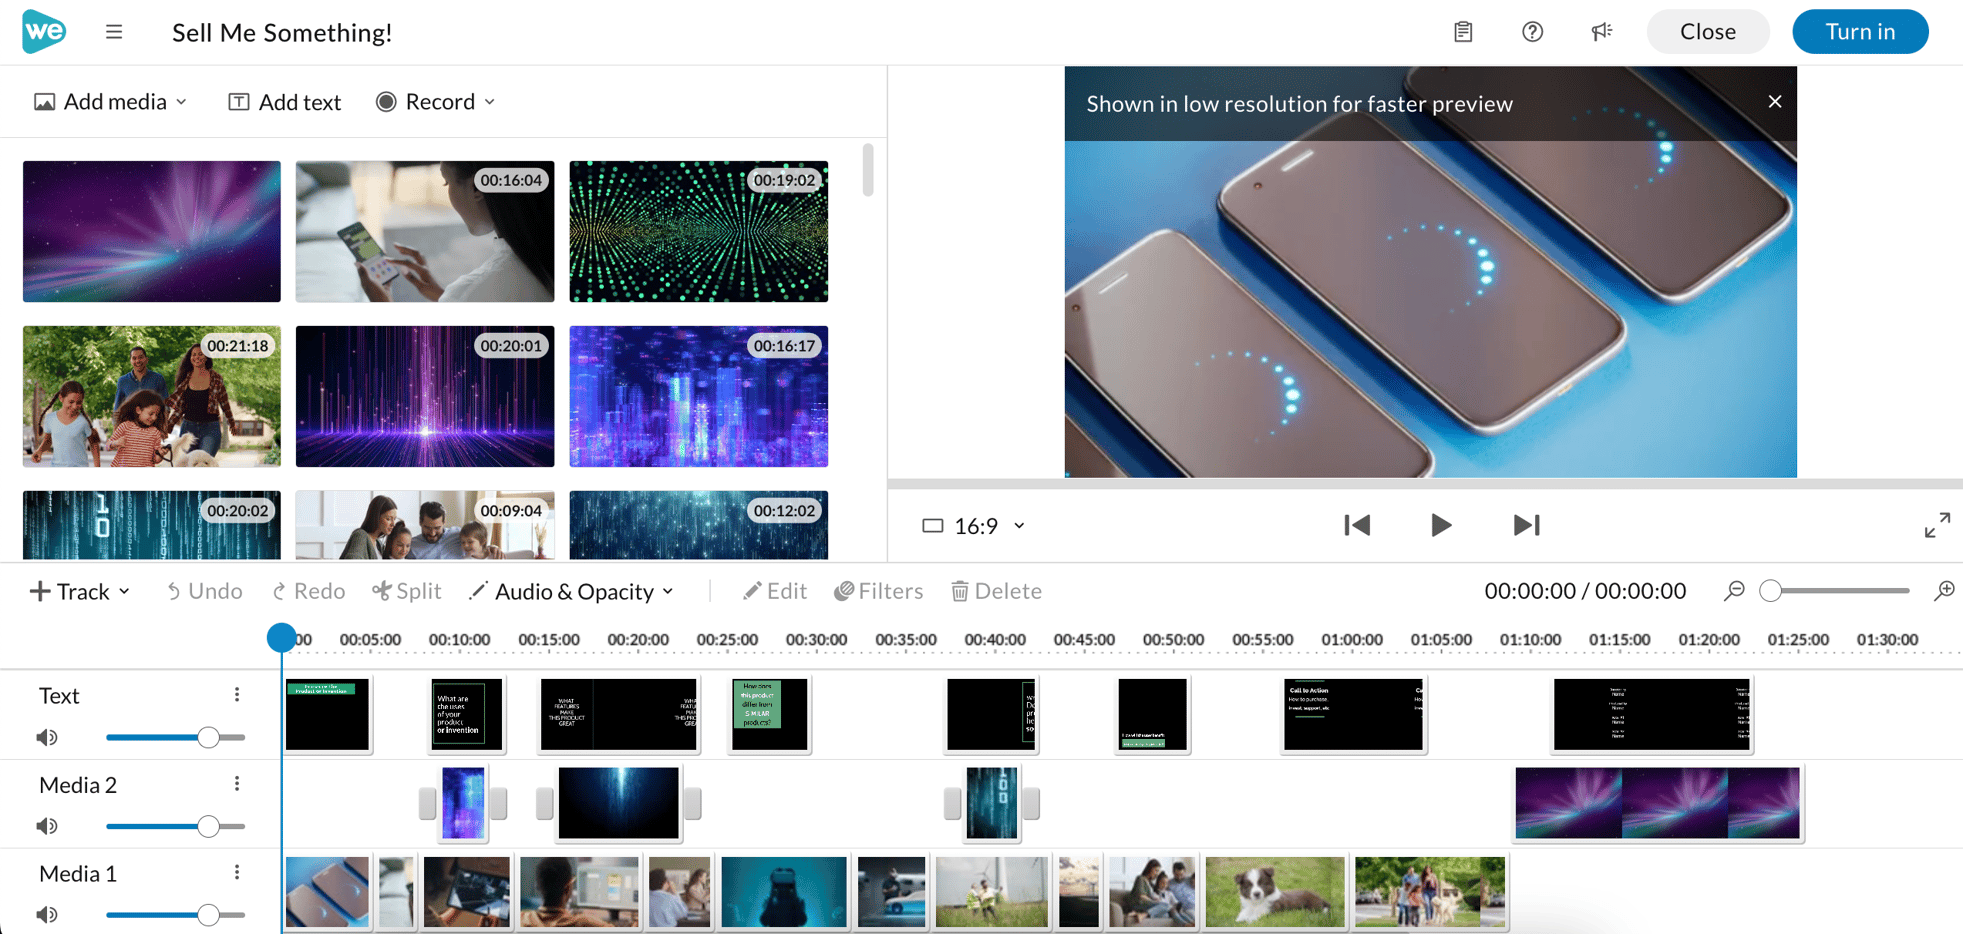
Task: Open the help question mark icon
Action: (1532, 32)
